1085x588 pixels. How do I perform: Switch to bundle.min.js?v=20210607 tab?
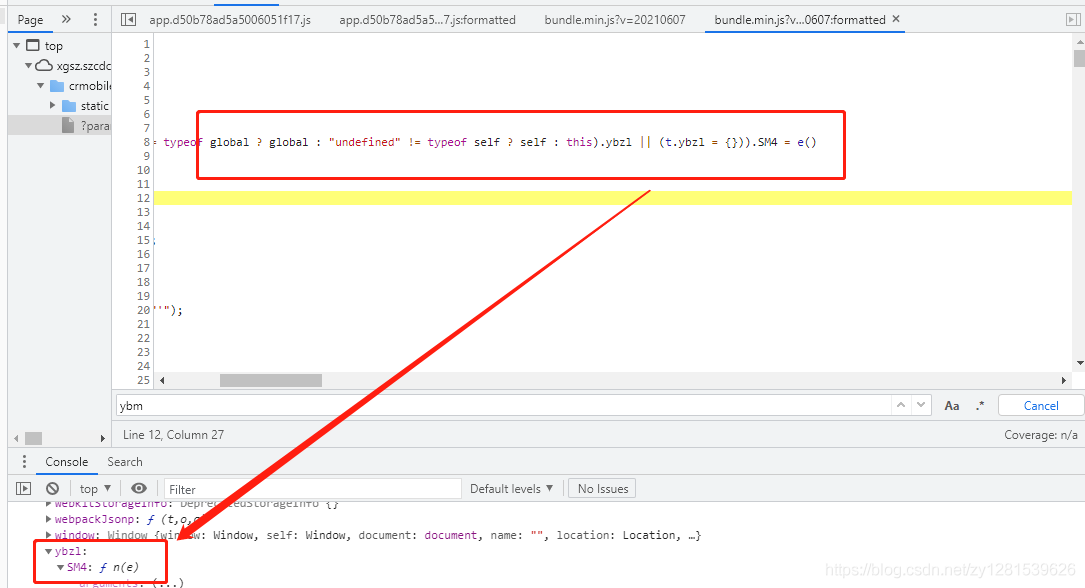[614, 20]
